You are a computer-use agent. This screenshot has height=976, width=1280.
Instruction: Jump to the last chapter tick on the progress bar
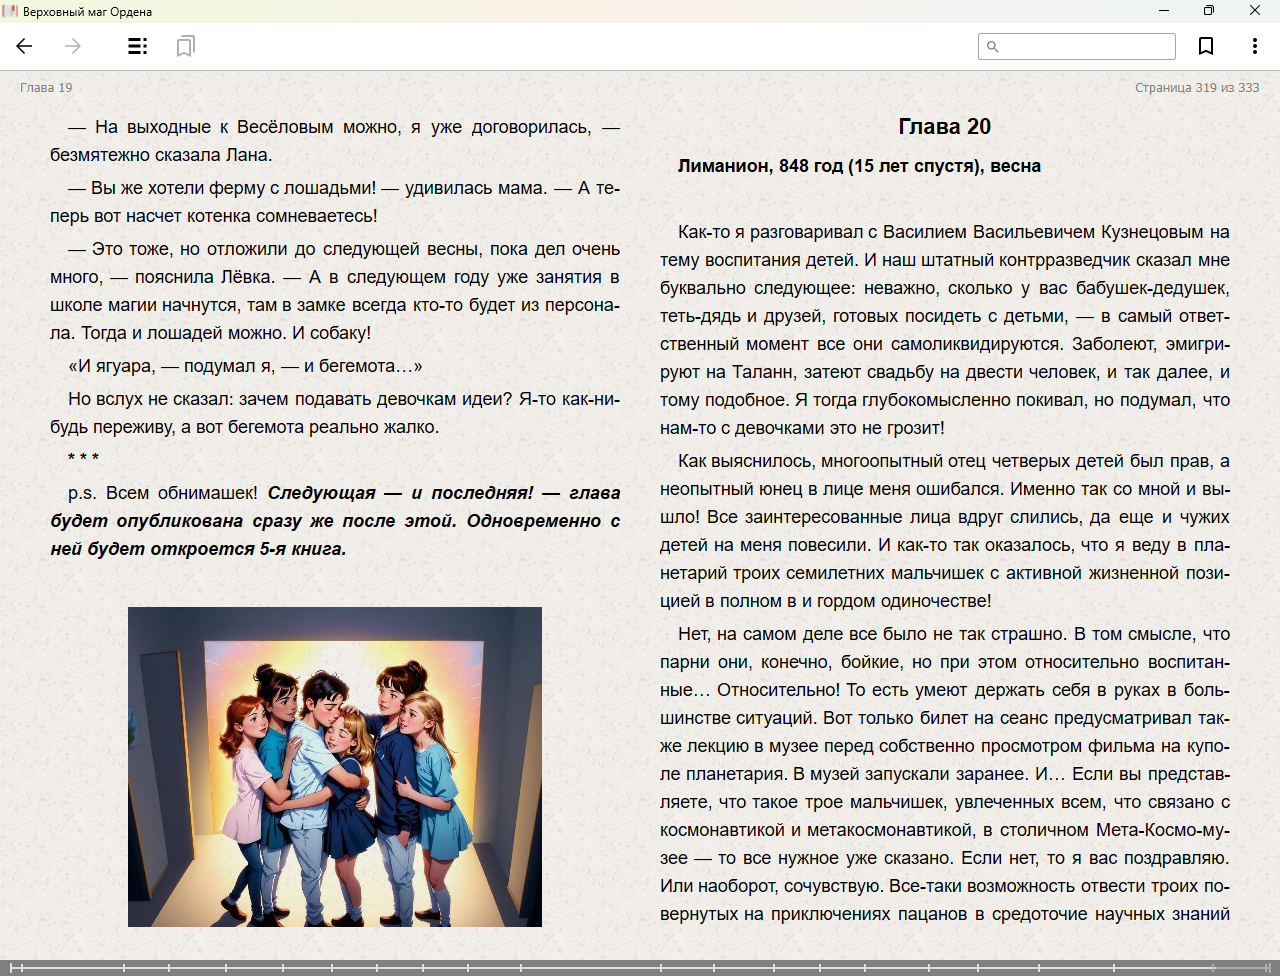click(1214, 967)
